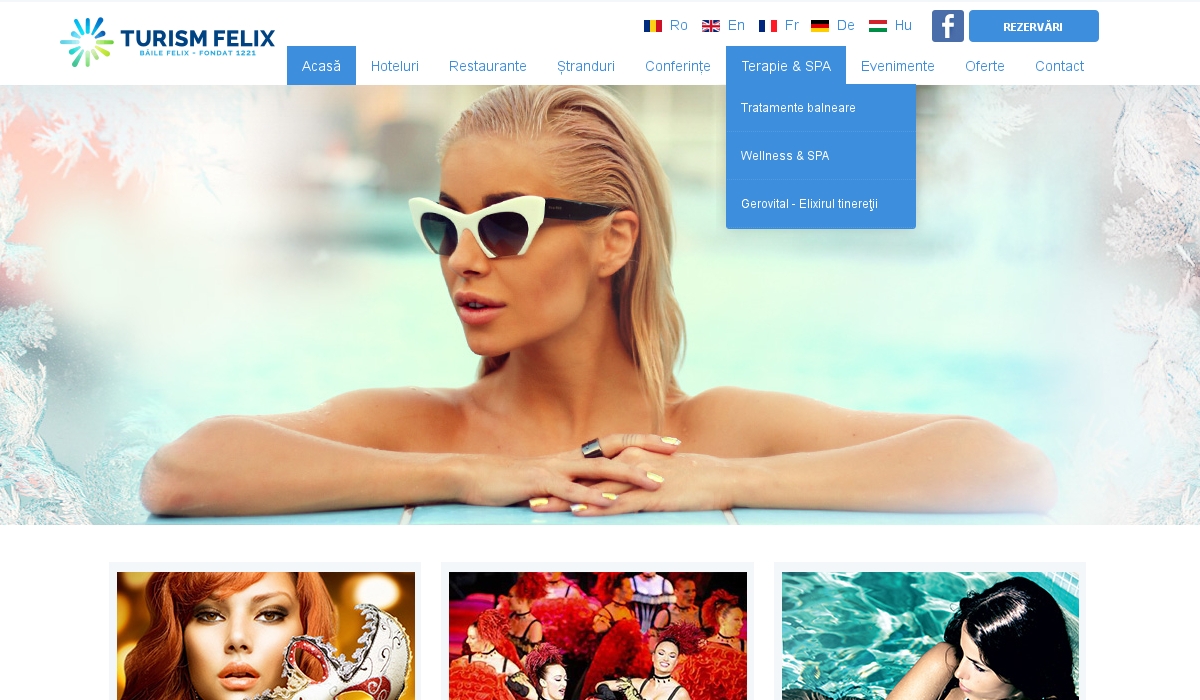Viewport: 1200px width, 700px height.
Task: Switch language to Ro
Action: point(679,26)
